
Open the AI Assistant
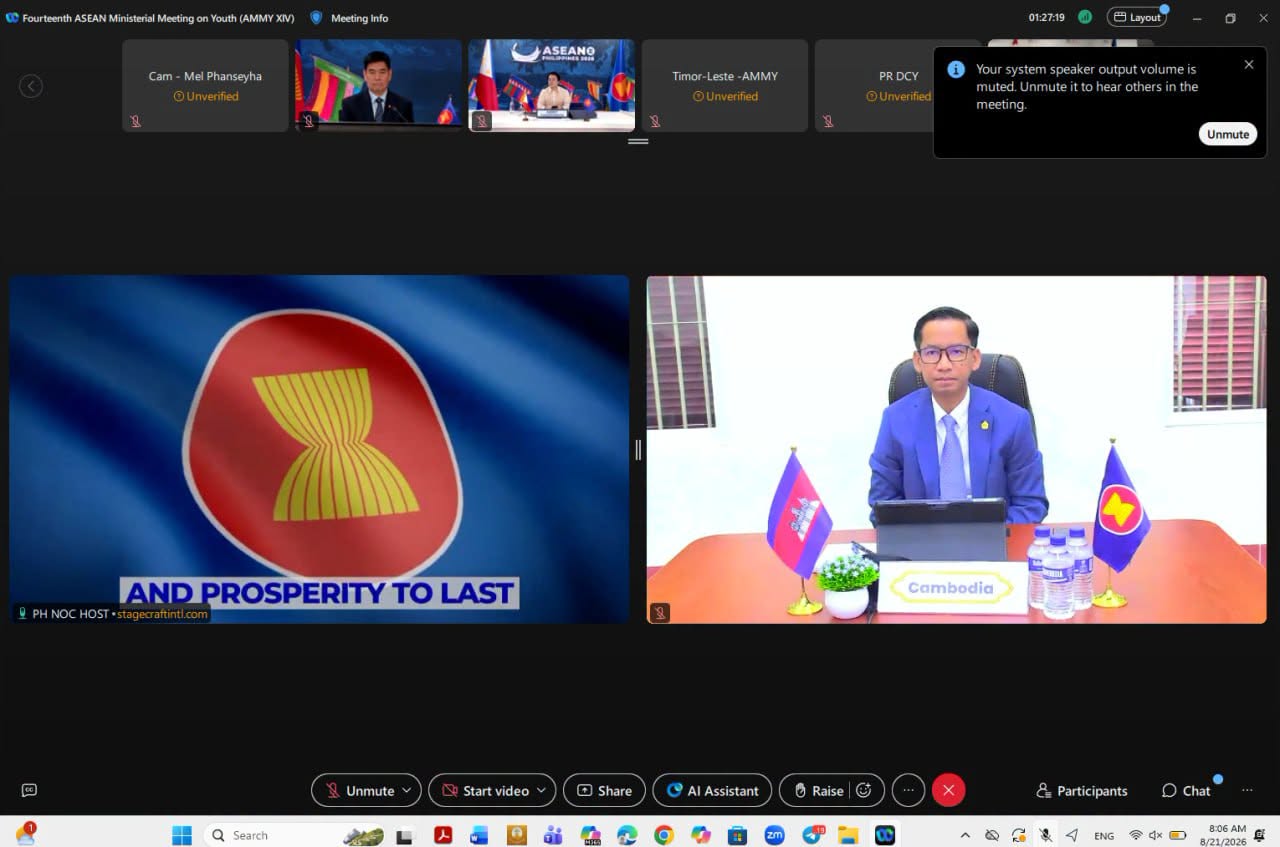pos(712,790)
